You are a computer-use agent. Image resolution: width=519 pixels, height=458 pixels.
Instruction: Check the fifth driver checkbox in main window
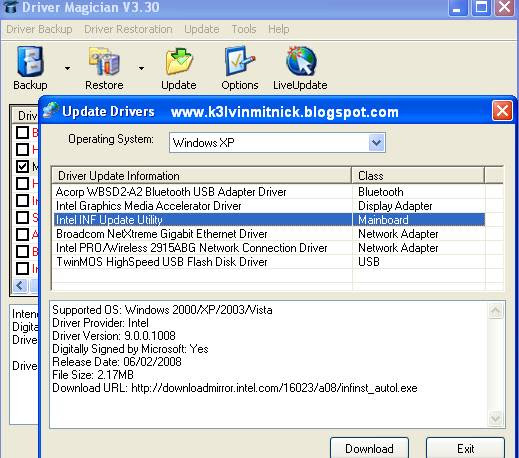[22, 200]
